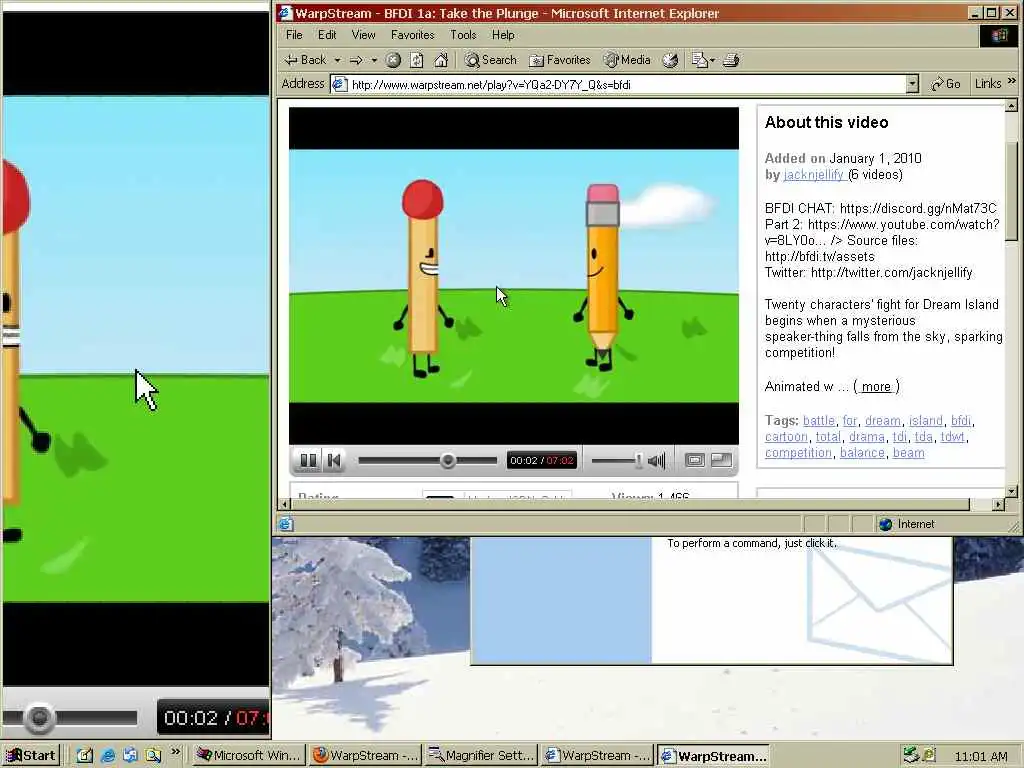
Task: Open the Forward history dropdown arrow
Action: (x=374, y=60)
